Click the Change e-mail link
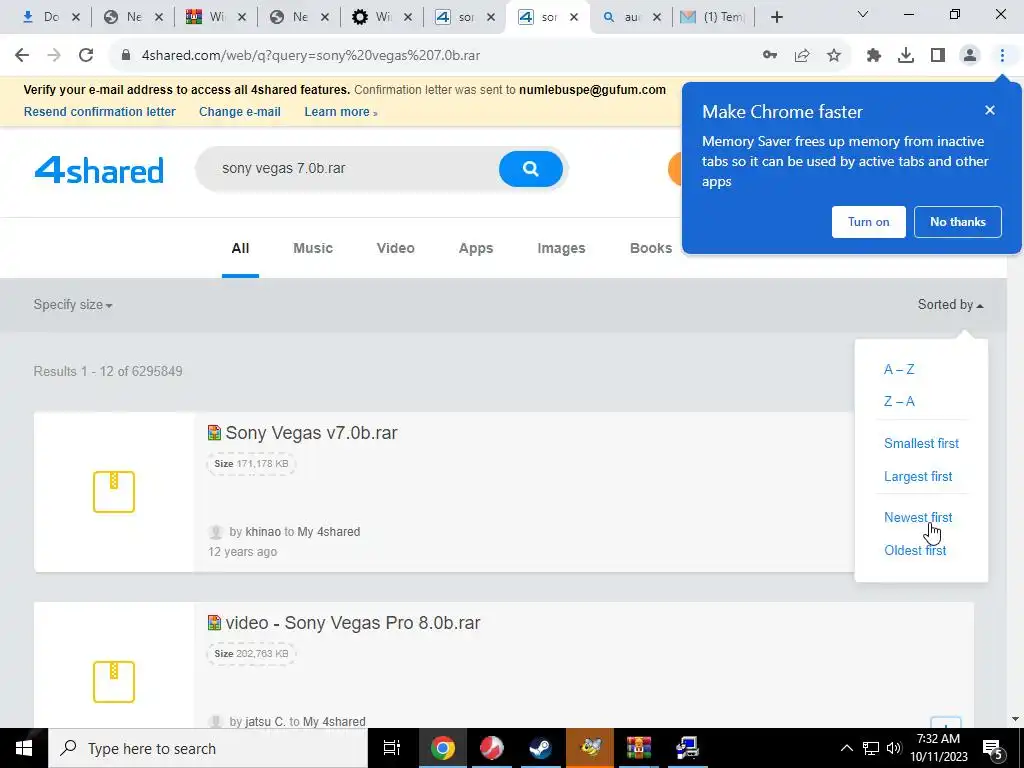The width and height of the screenshot is (1024, 768). (x=240, y=112)
